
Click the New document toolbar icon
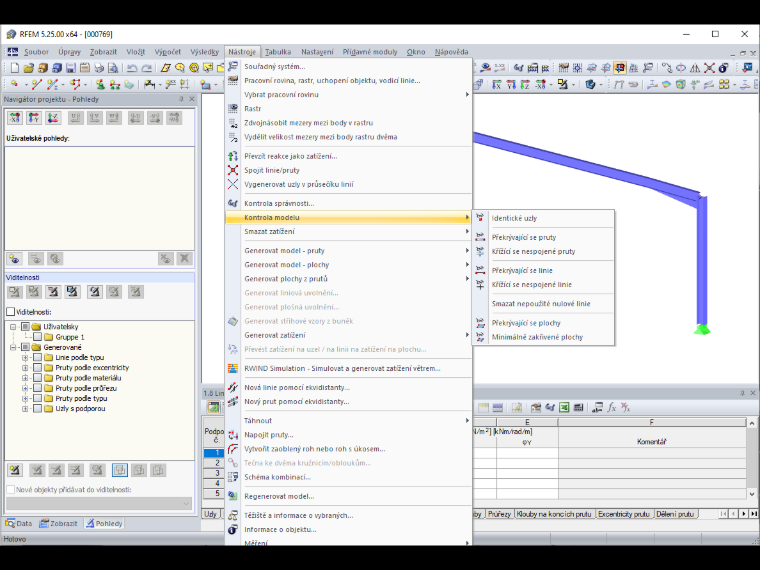15,68
